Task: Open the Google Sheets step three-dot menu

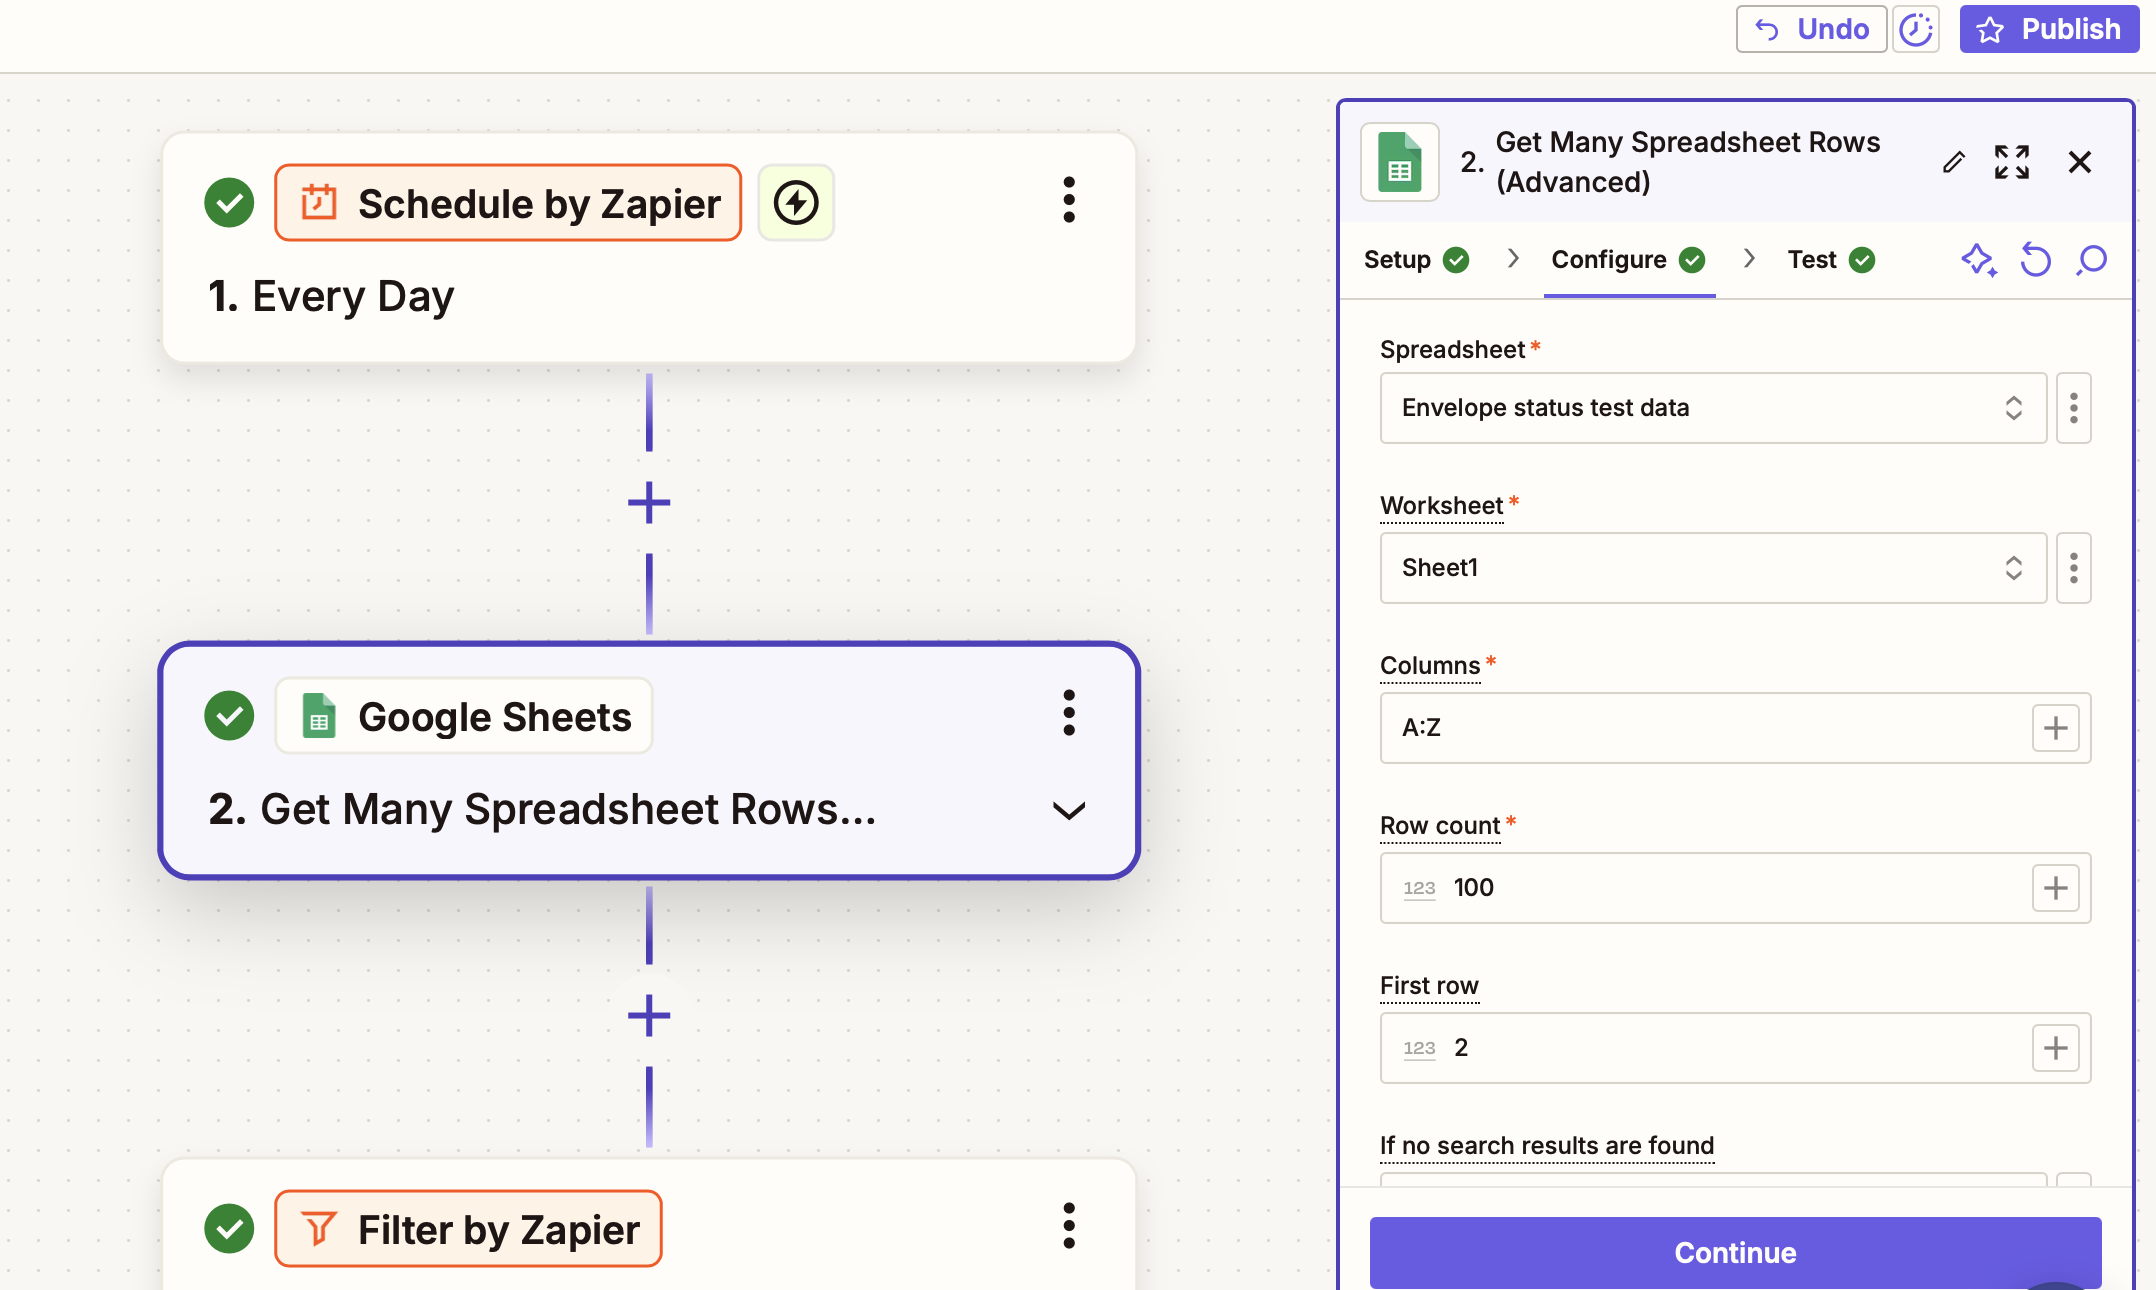Action: point(1069,713)
